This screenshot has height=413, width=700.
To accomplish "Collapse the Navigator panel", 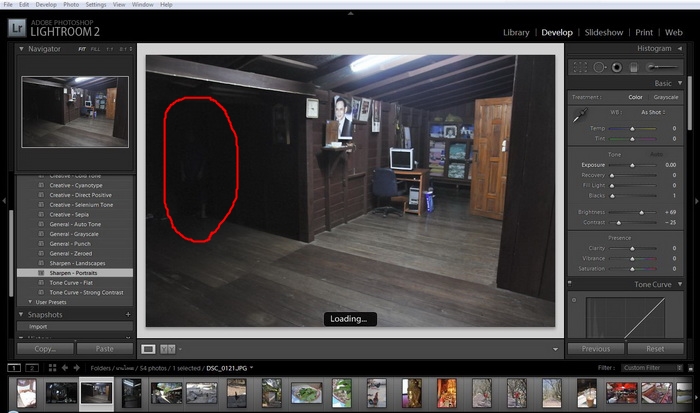I will pos(21,49).
